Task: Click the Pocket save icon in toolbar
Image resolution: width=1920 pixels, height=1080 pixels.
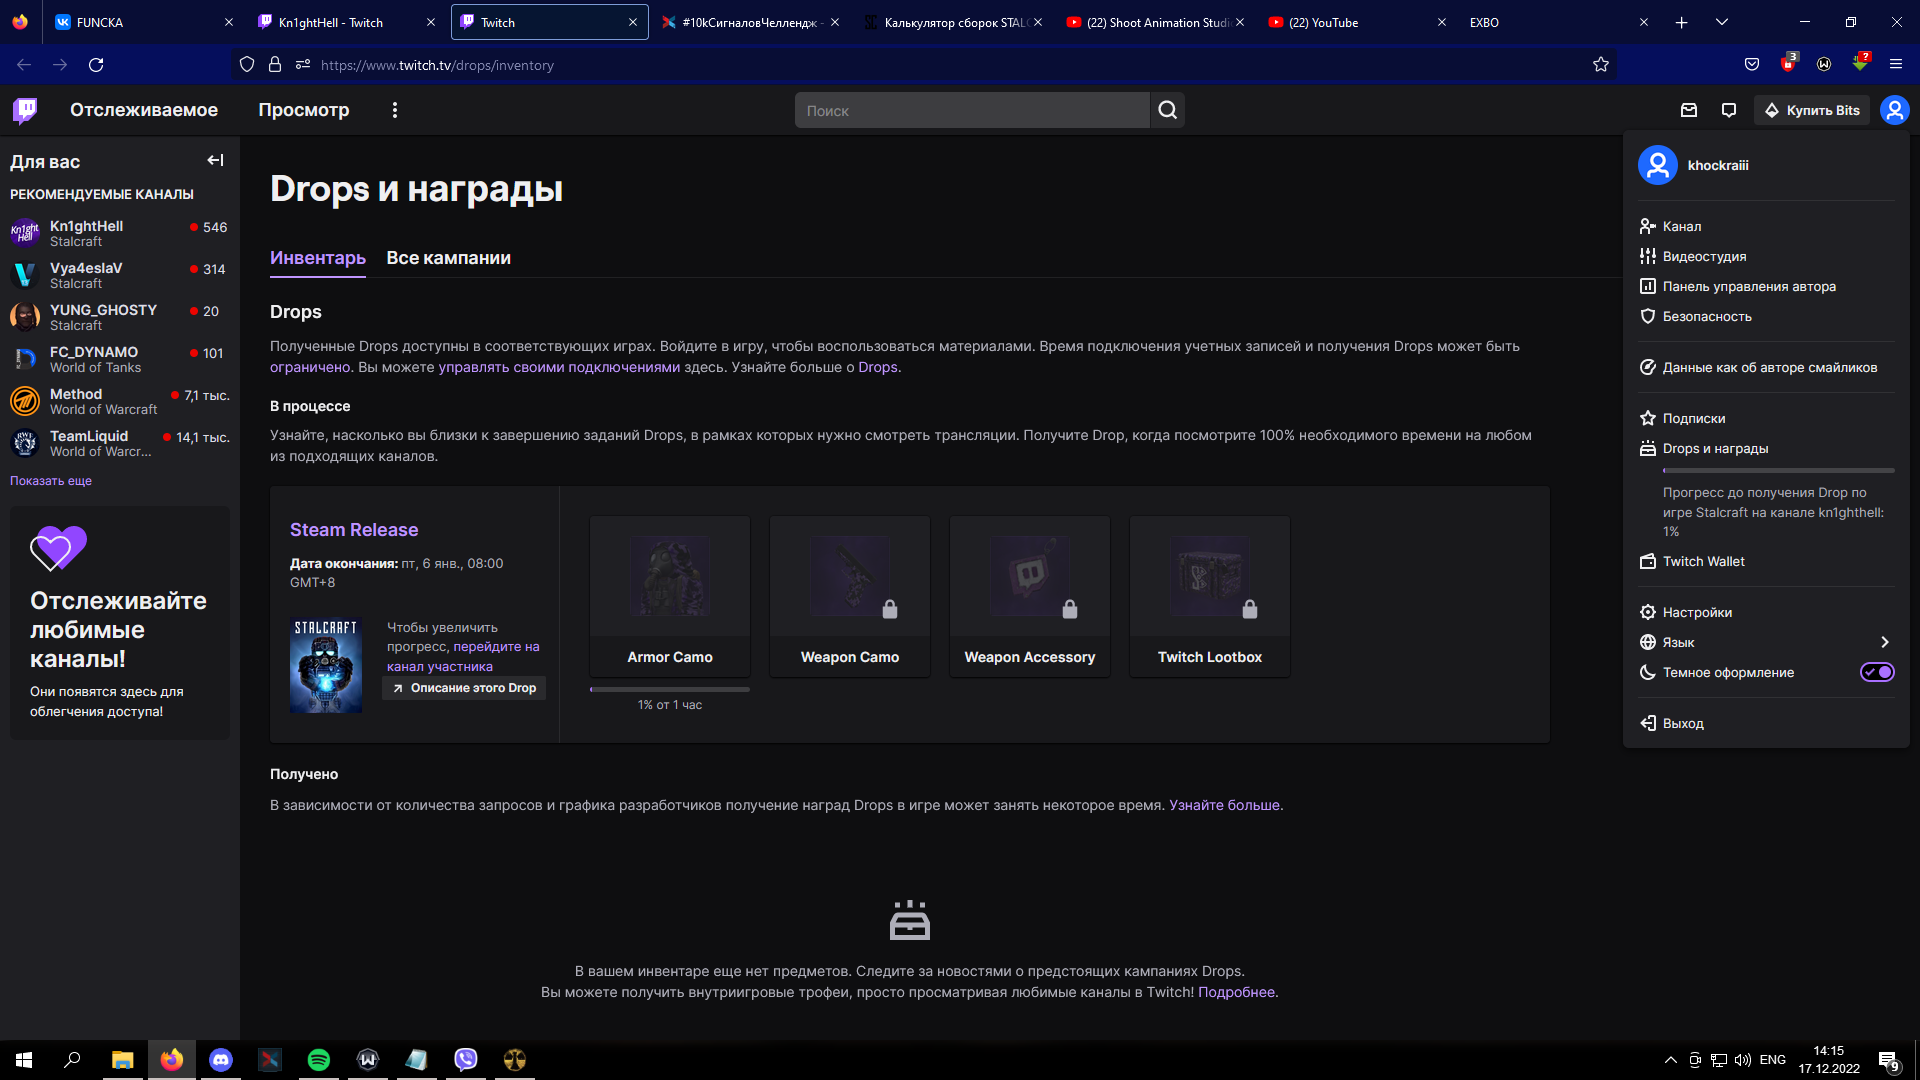Action: [x=1752, y=64]
